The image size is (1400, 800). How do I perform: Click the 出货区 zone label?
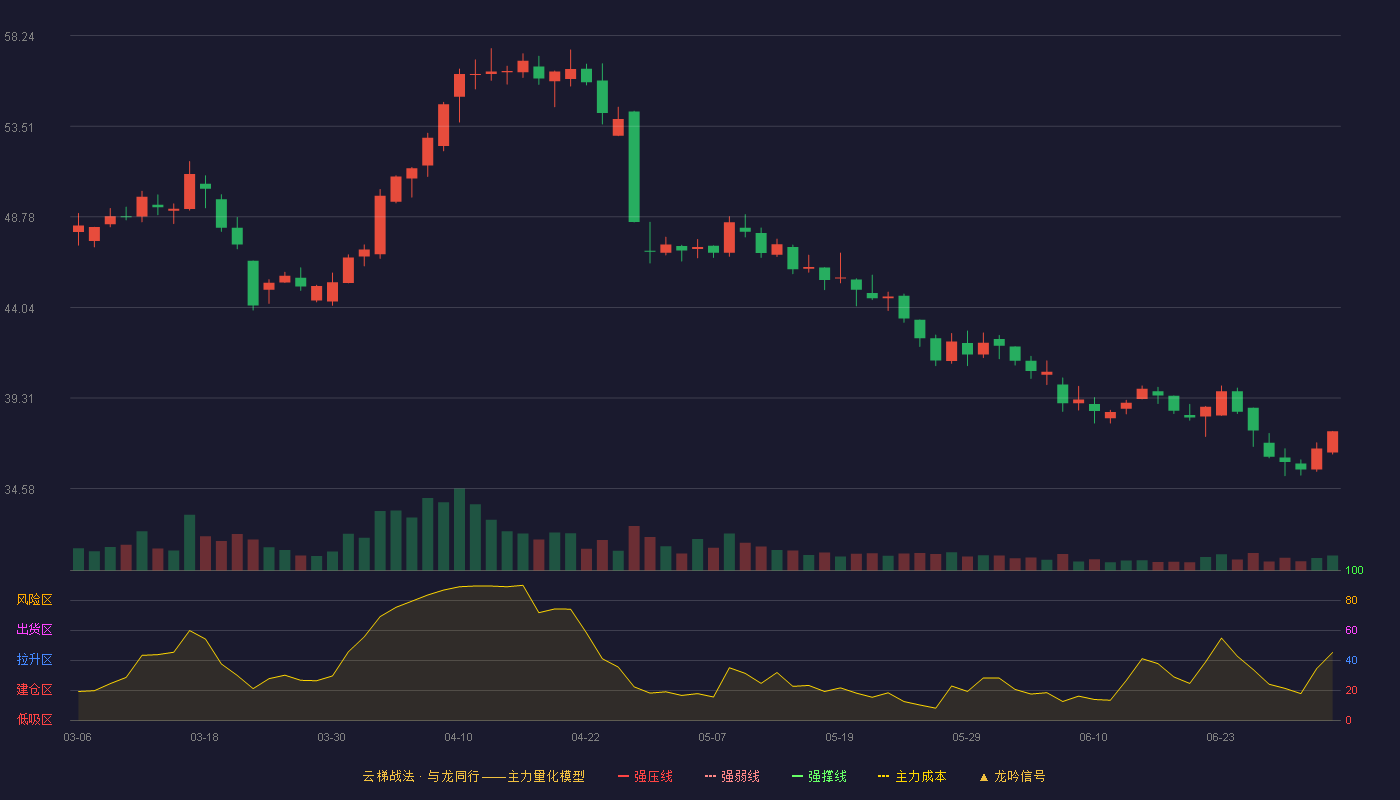[x=34, y=630]
